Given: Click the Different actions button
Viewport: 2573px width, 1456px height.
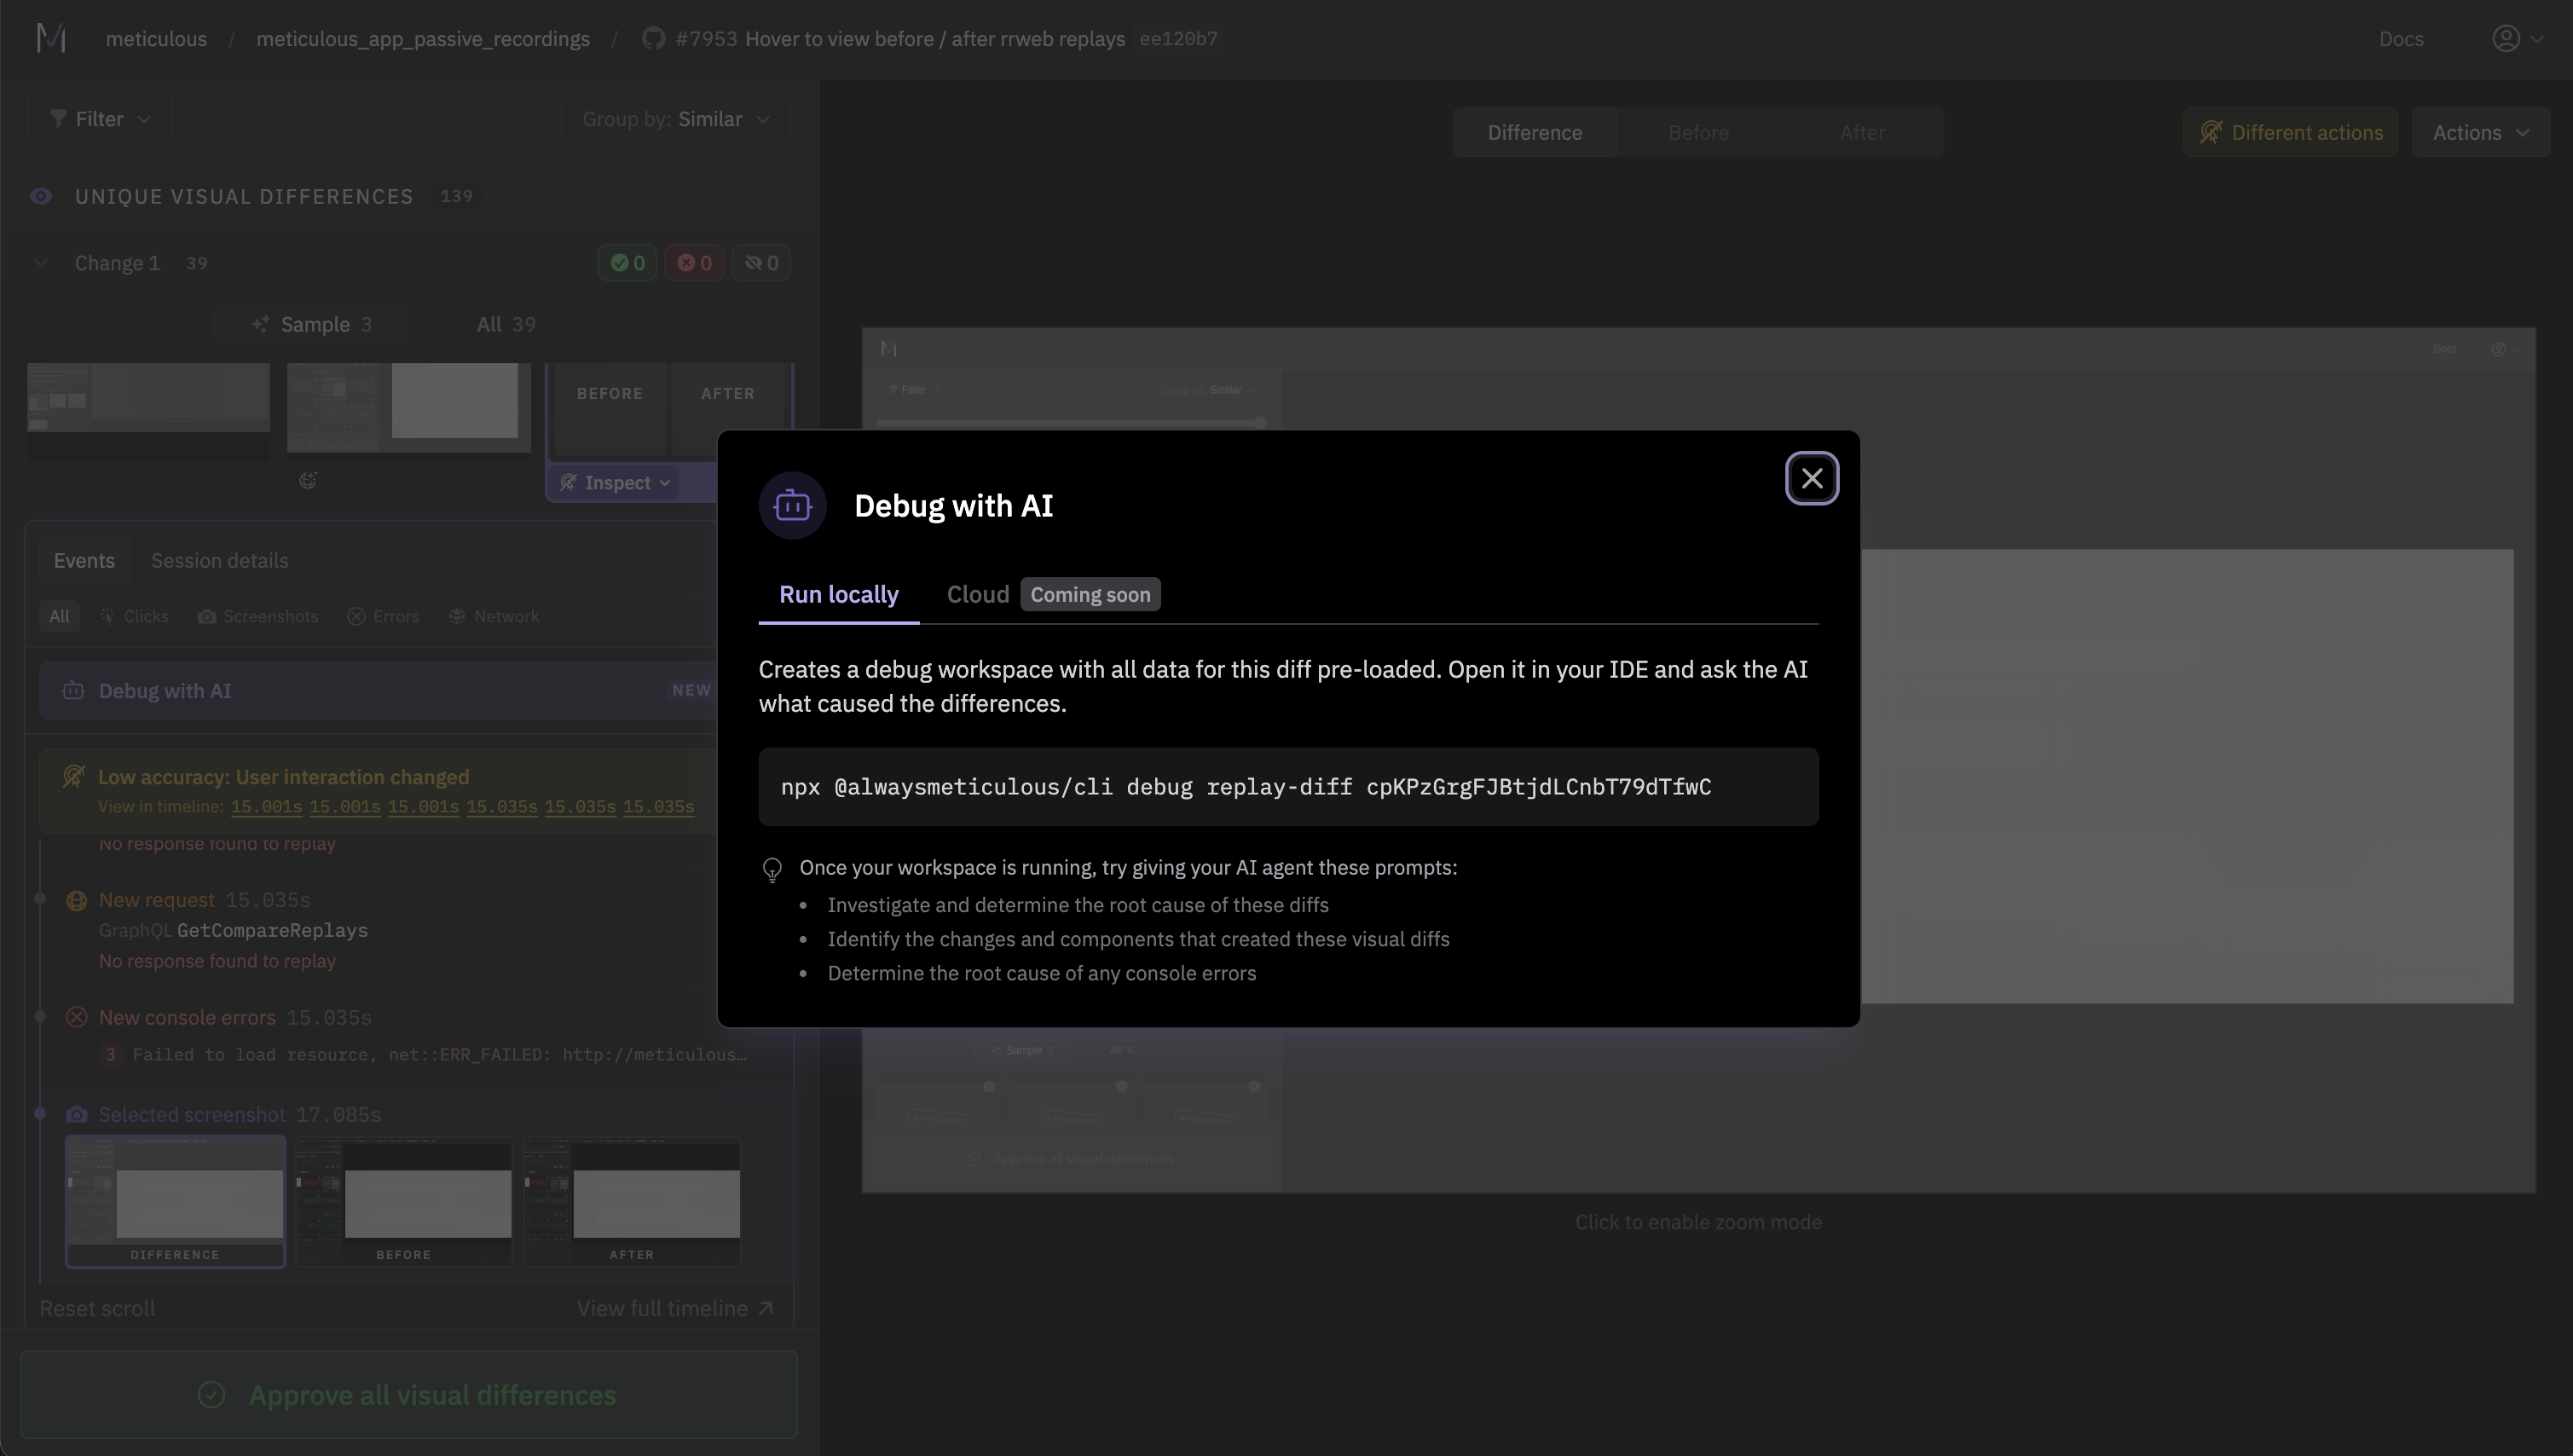Looking at the screenshot, I should click(2290, 133).
